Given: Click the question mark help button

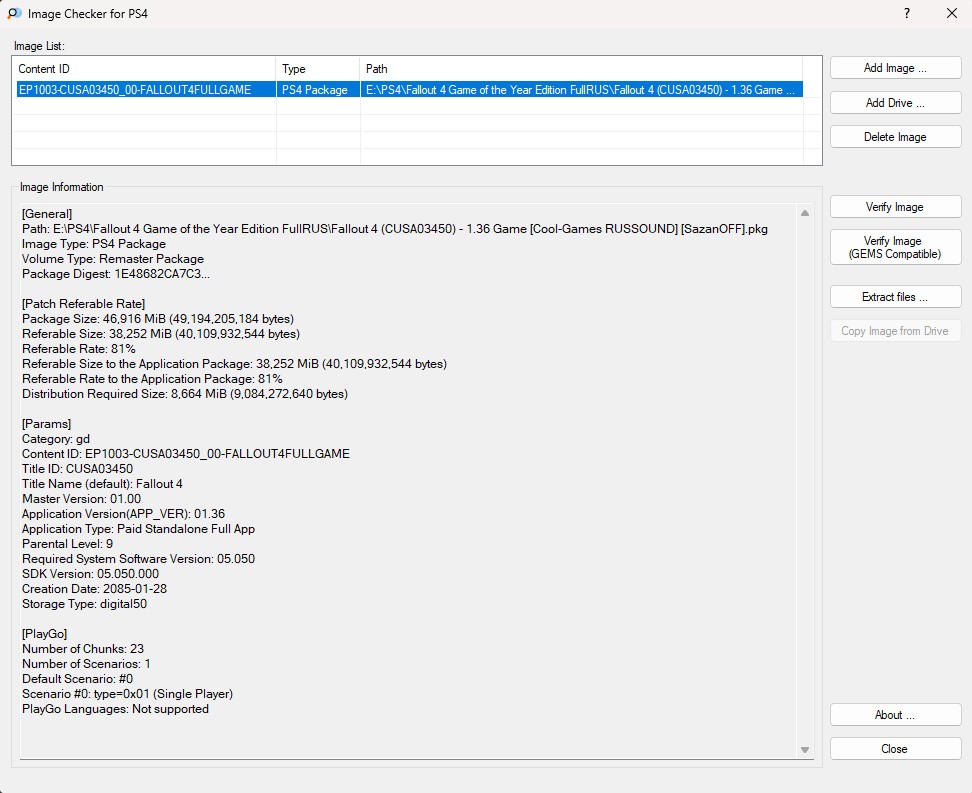Looking at the screenshot, I should coord(906,14).
